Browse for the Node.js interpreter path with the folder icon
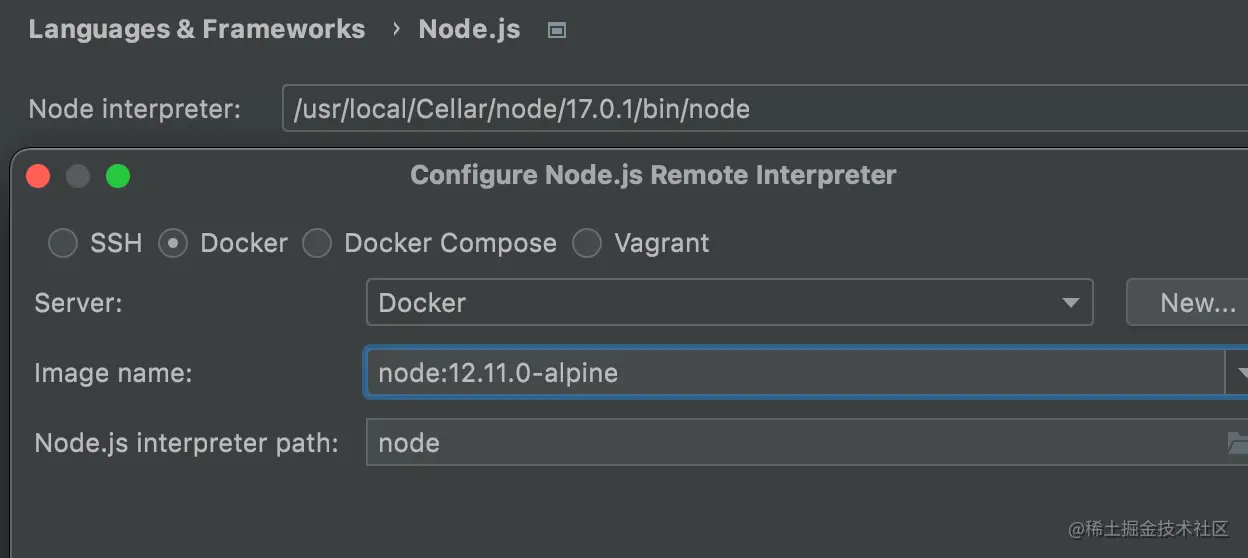This screenshot has height=558, width=1248. [x=1238, y=443]
